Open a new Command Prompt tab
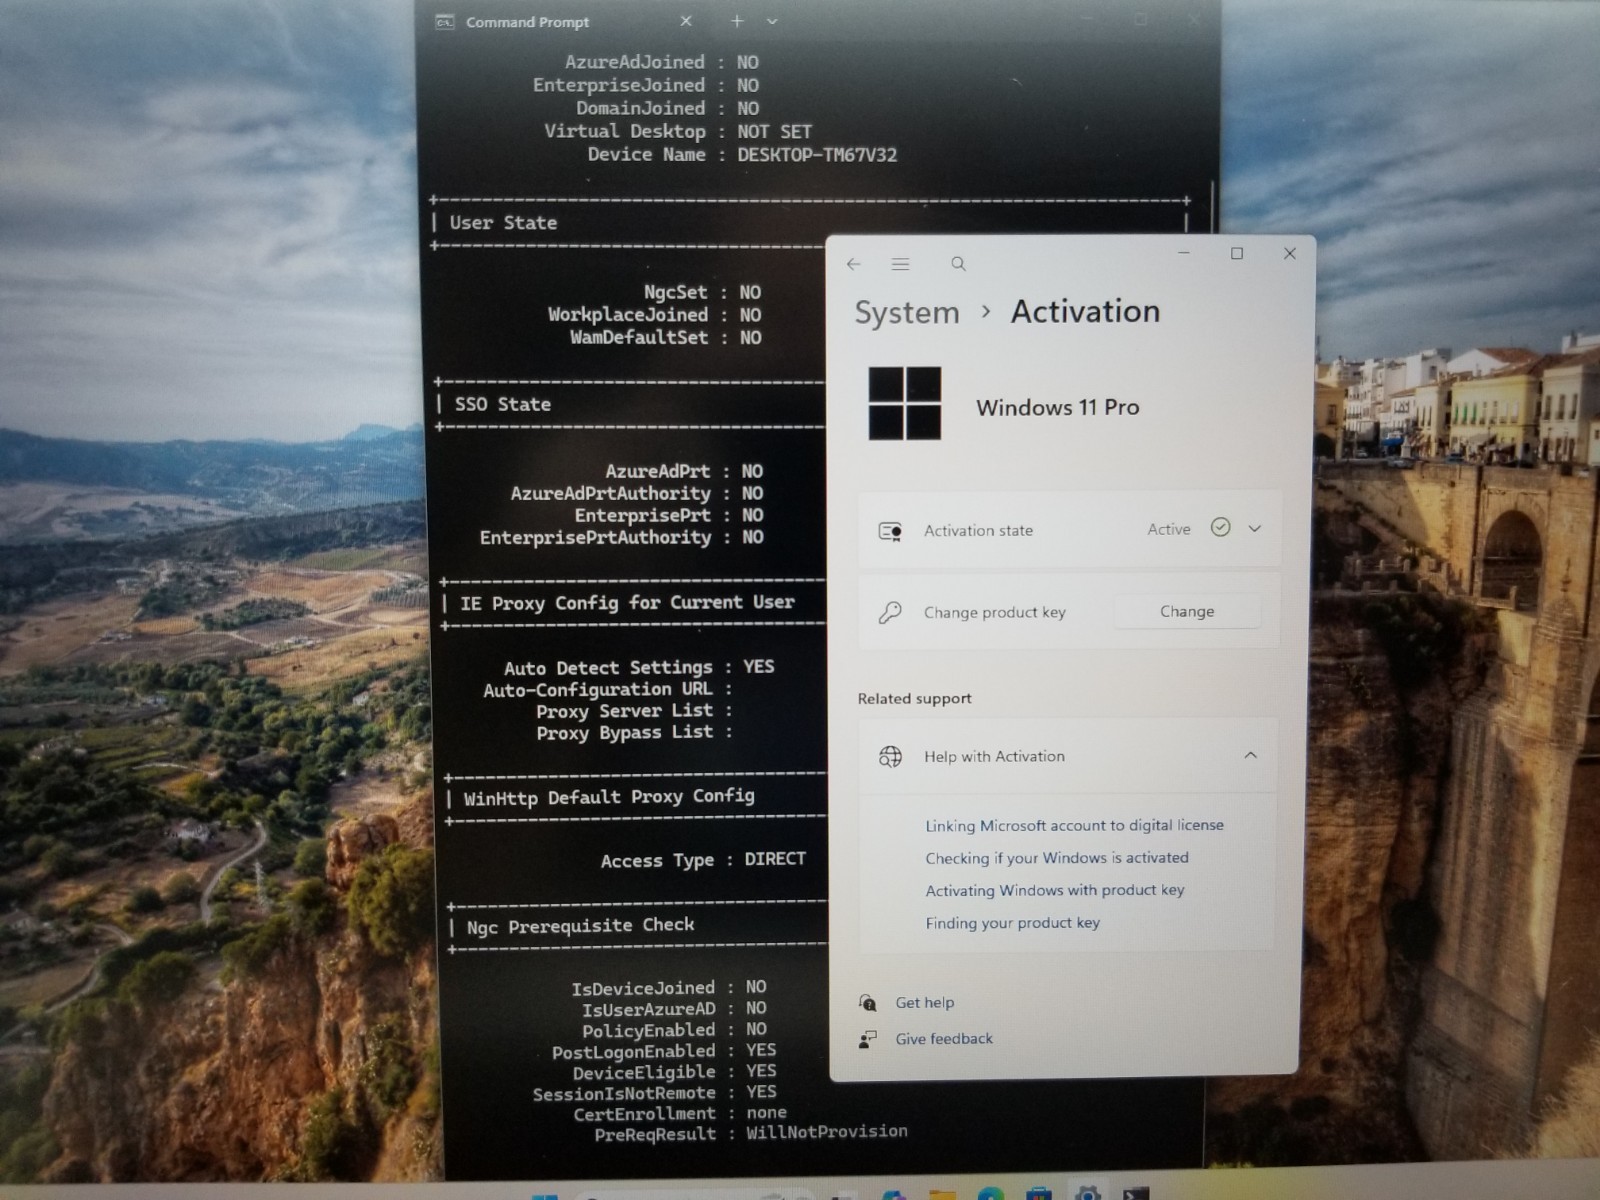 click(737, 21)
